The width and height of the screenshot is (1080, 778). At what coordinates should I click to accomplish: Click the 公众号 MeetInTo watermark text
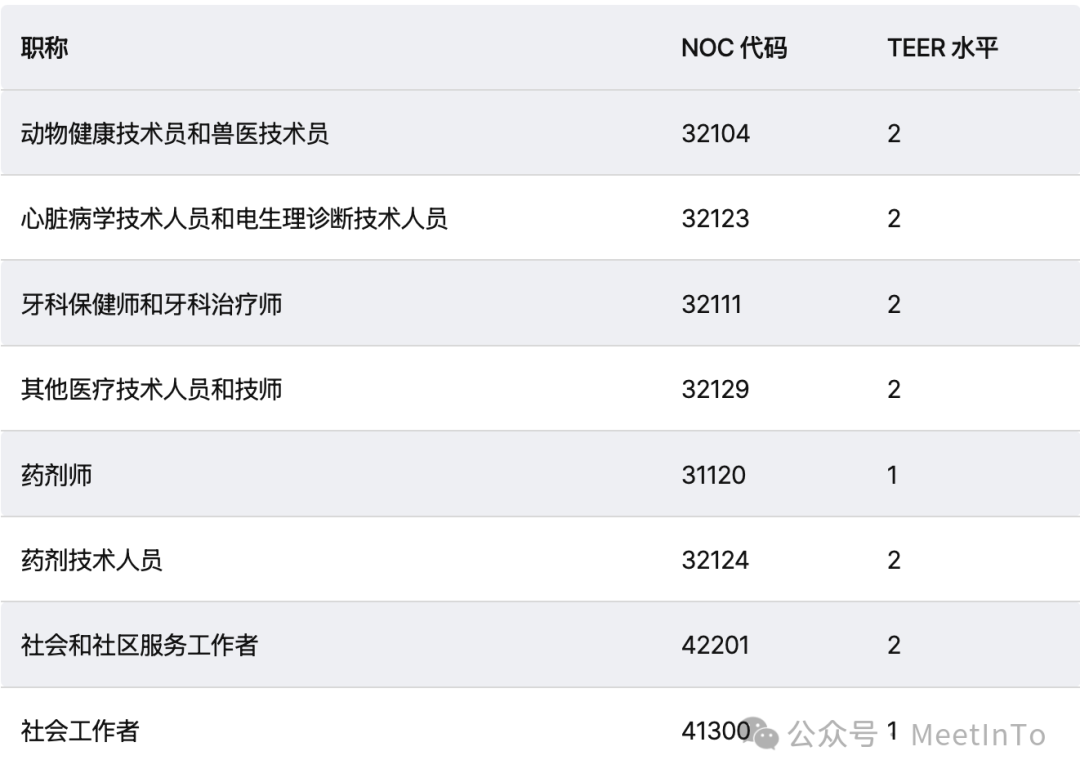917,734
